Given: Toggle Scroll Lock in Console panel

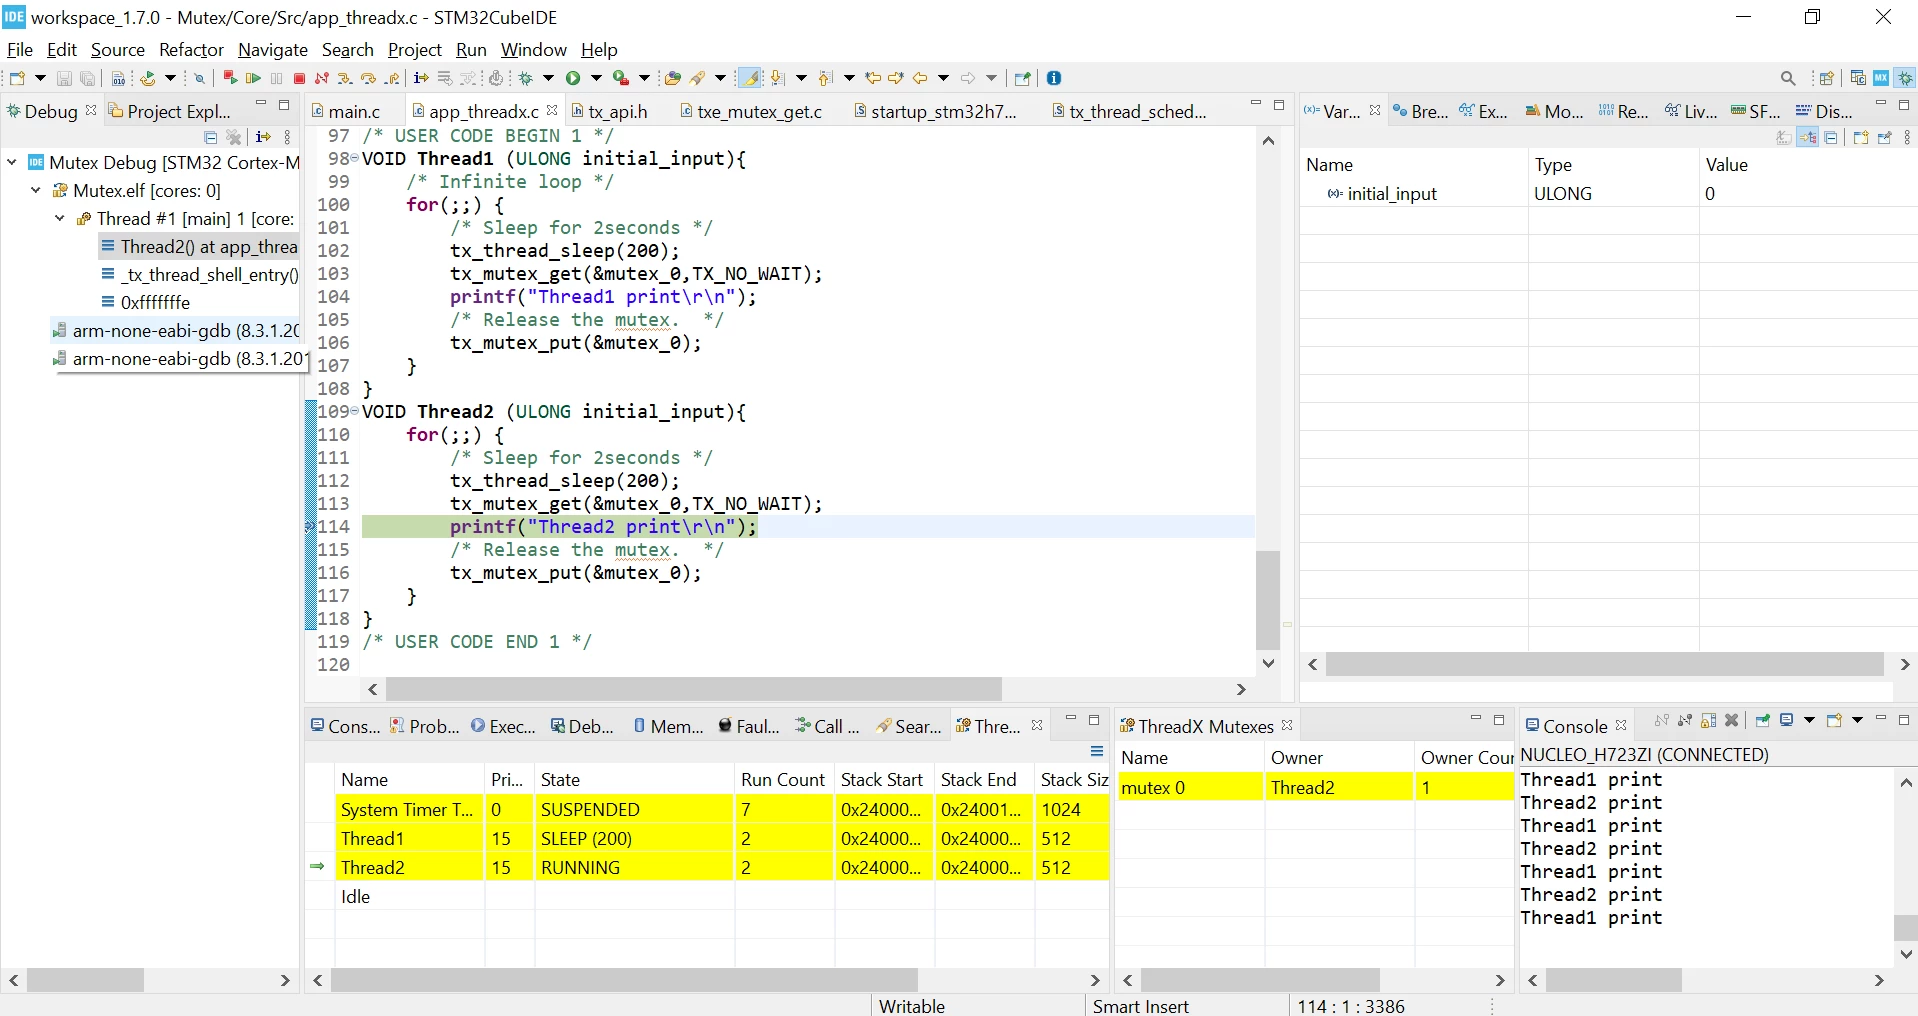Looking at the screenshot, I should 1708,720.
